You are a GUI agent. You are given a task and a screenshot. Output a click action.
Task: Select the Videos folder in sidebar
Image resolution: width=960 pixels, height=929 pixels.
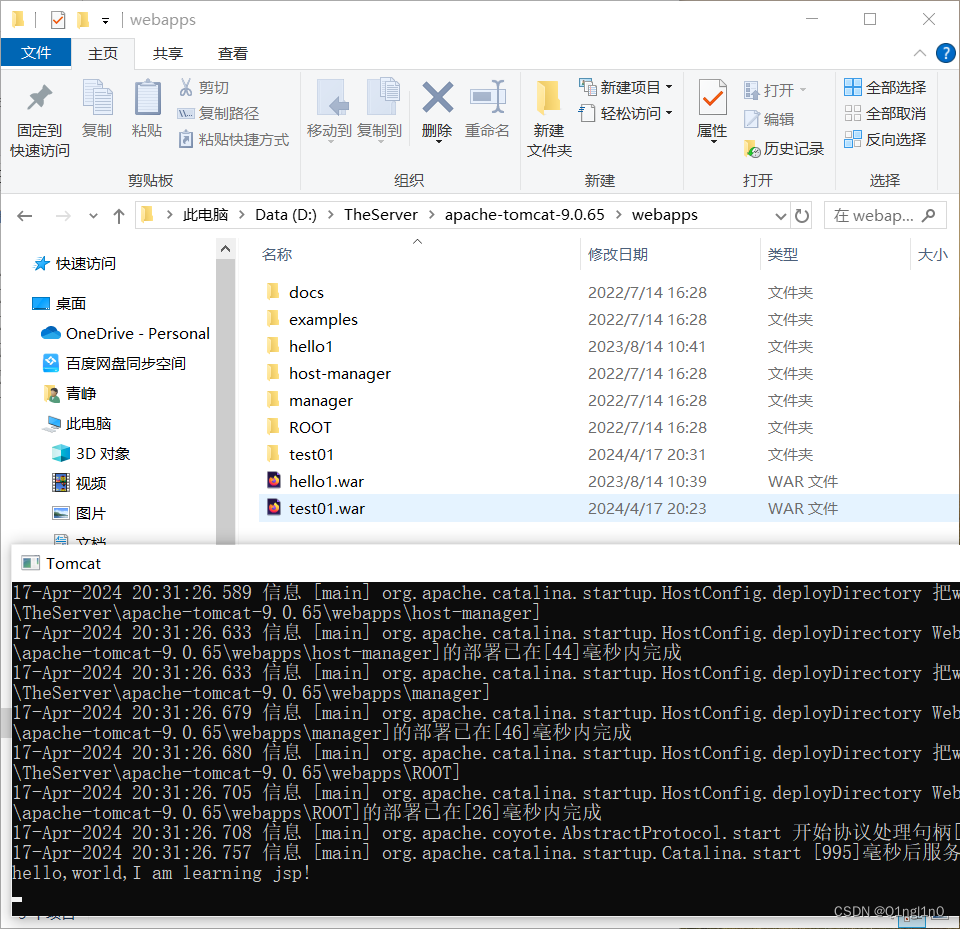pos(80,483)
